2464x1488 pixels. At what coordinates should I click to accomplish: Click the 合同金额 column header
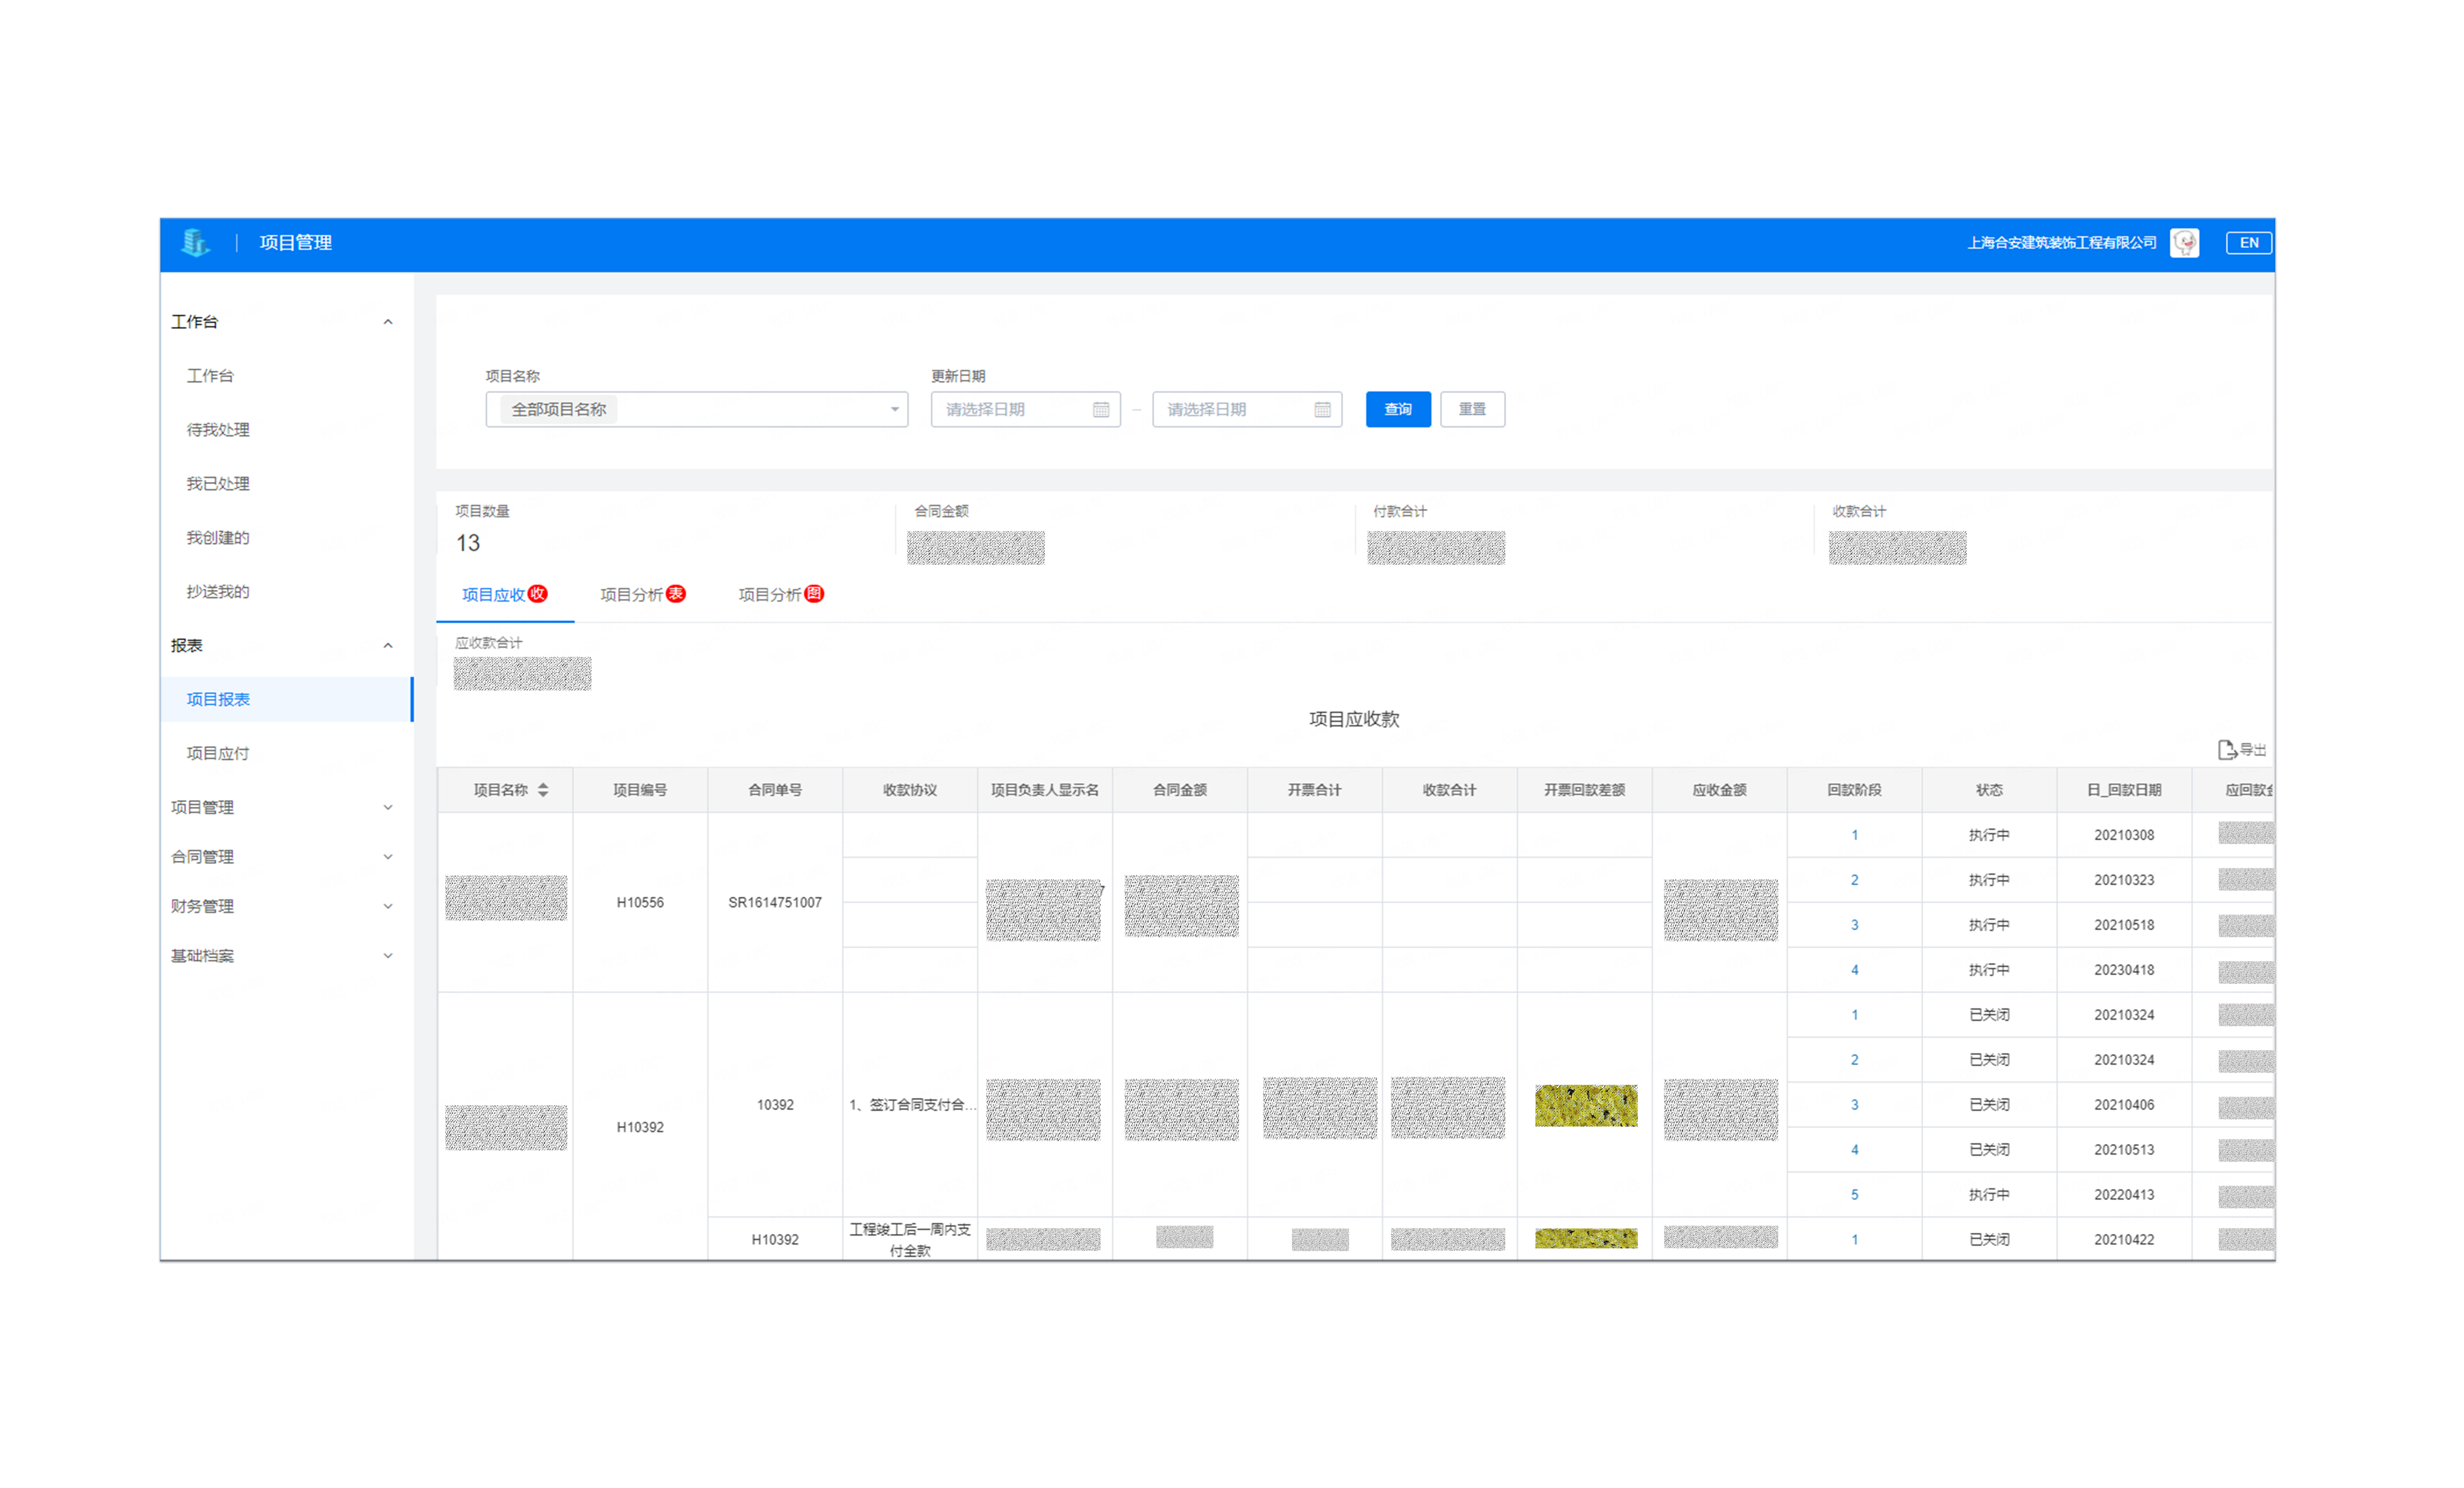point(1180,790)
